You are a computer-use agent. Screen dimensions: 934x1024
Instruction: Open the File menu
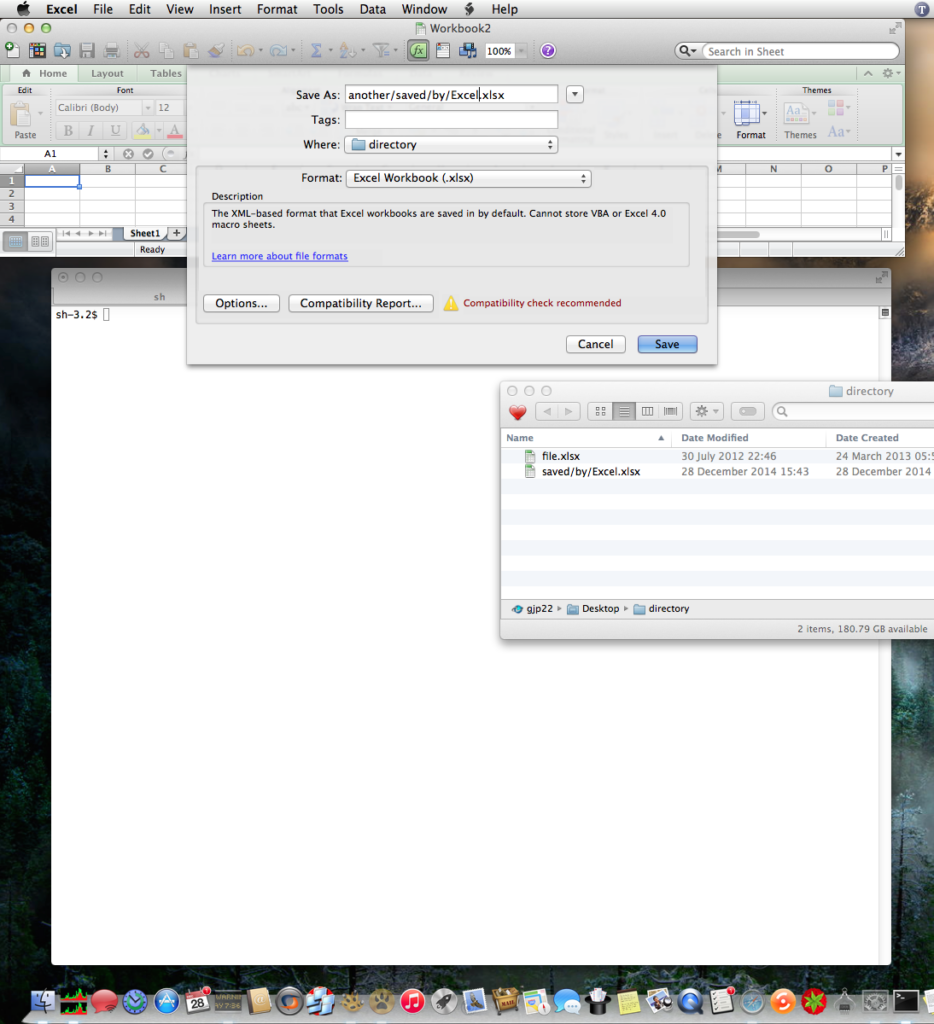coord(103,9)
